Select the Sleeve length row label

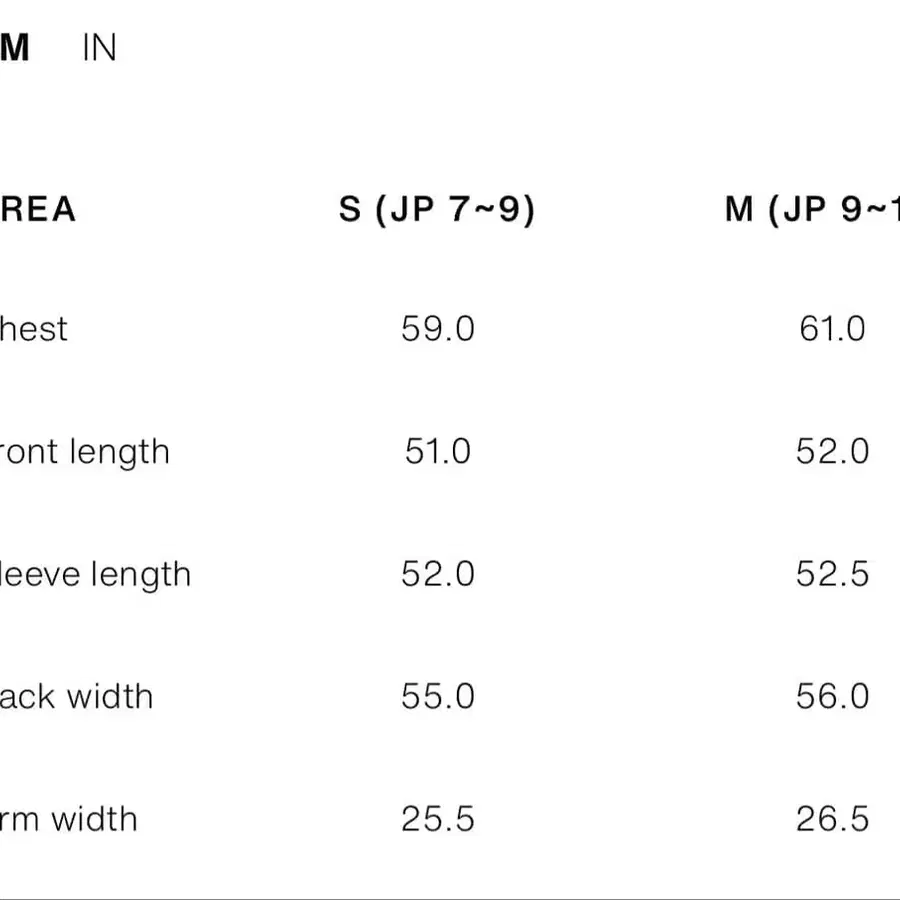coord(95,575)
